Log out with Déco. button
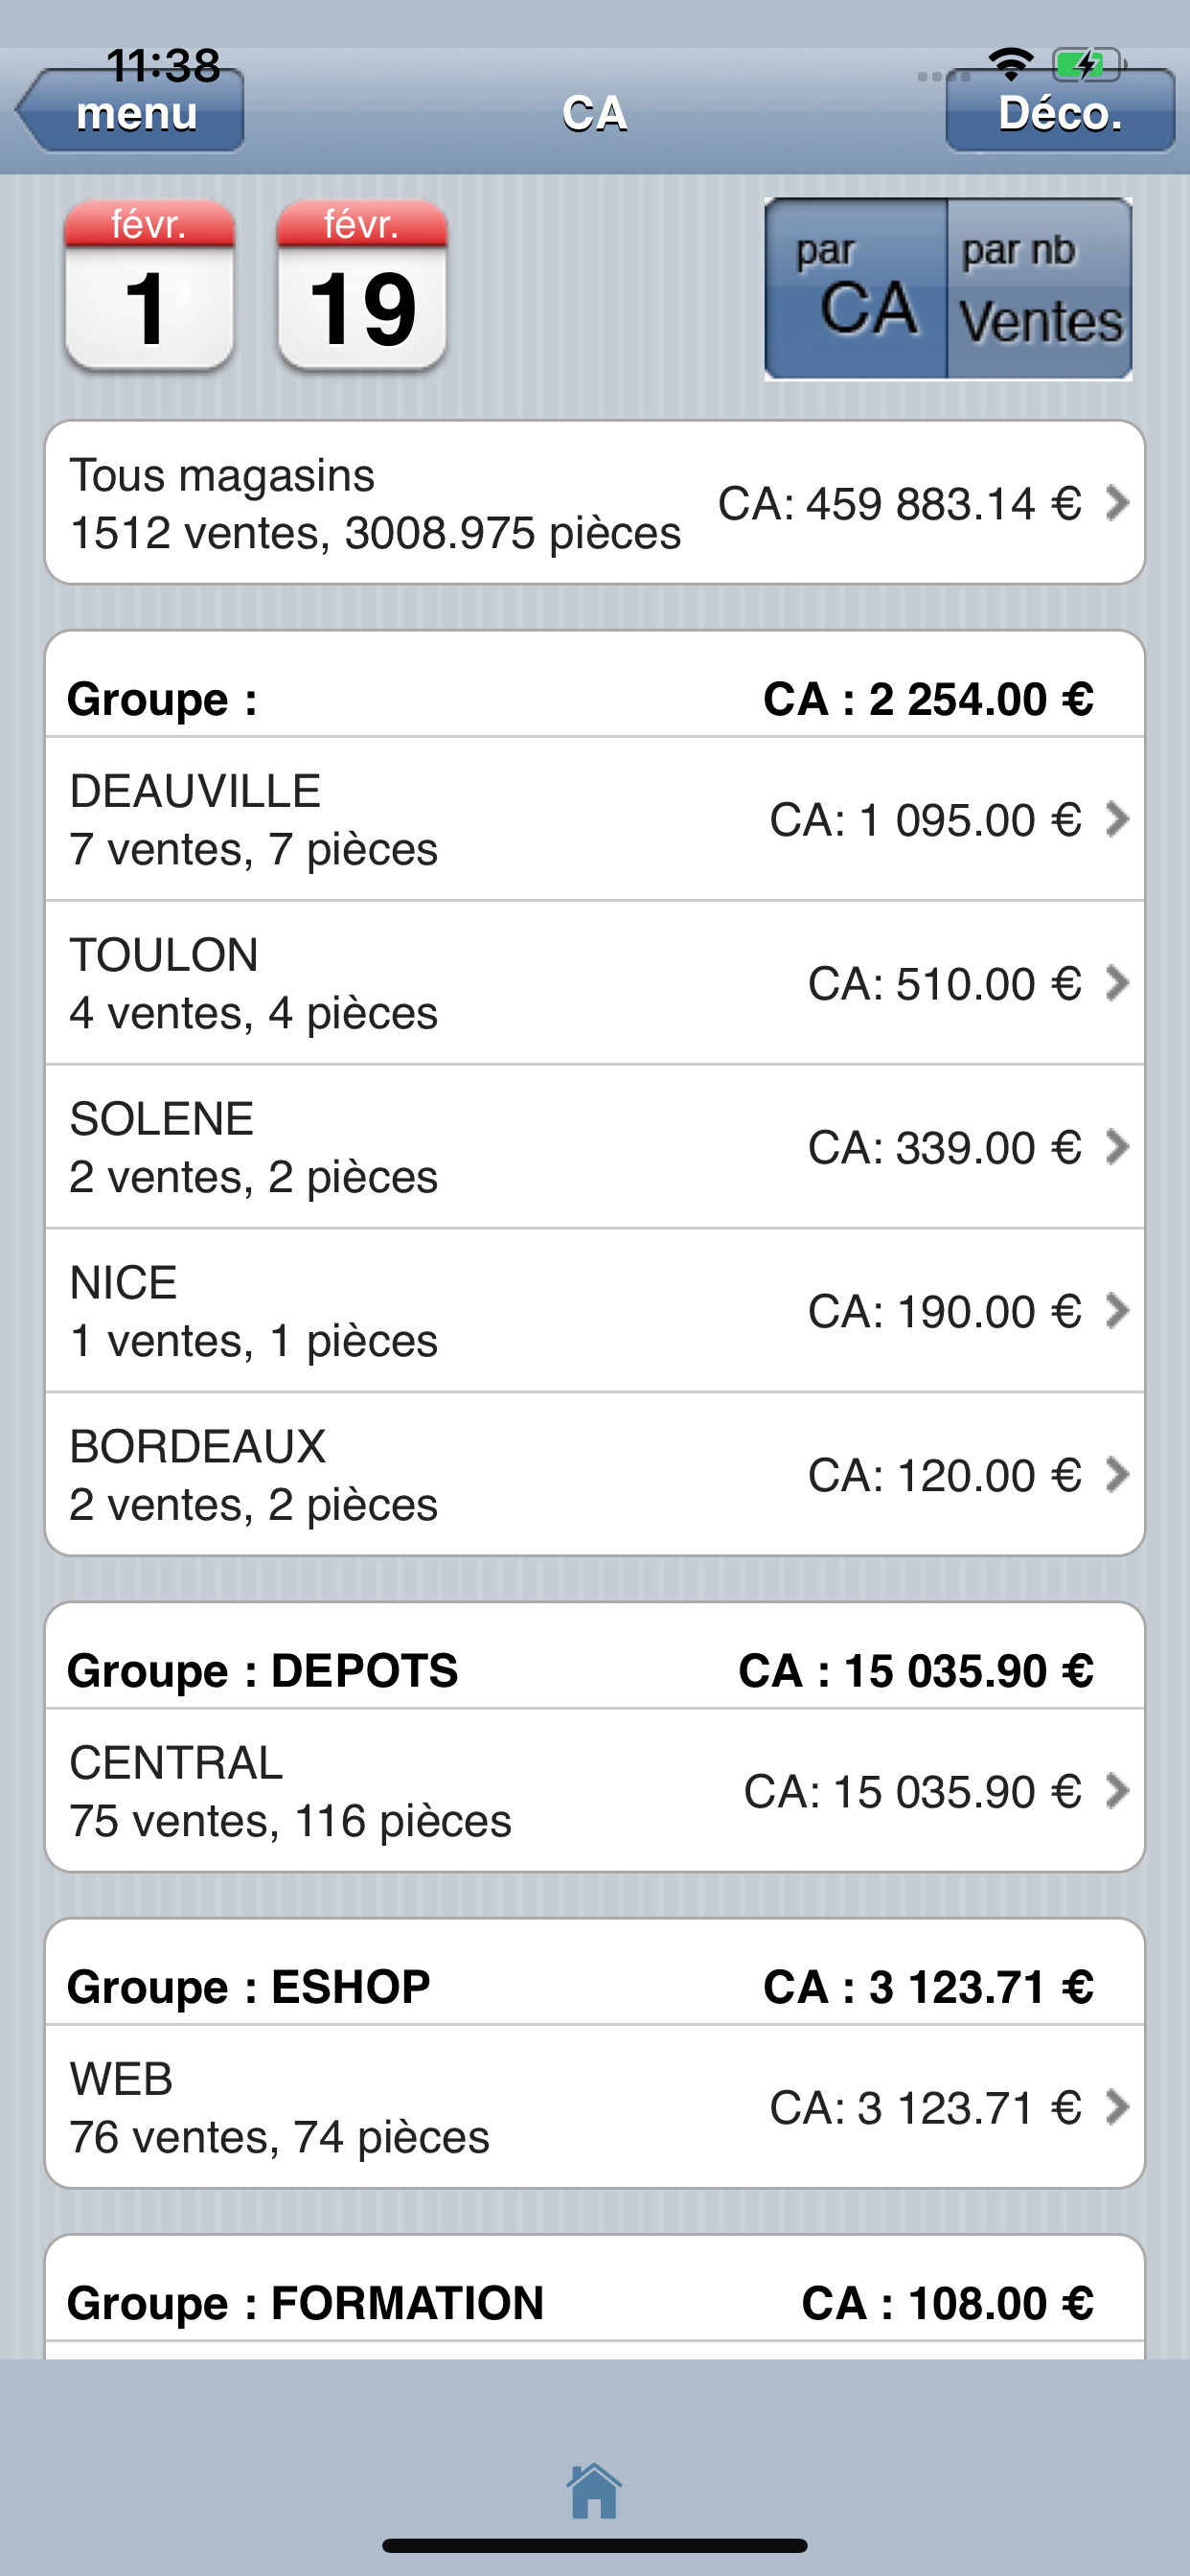 click(x=1060, y=111)
